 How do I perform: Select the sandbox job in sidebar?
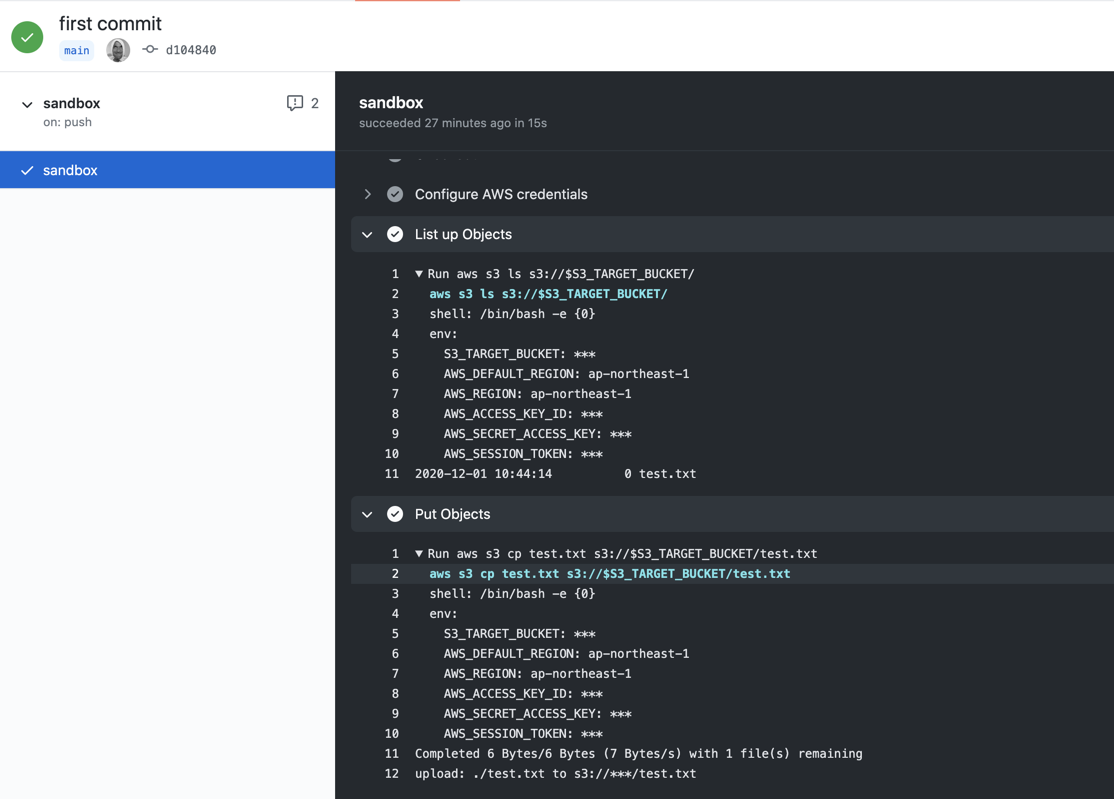point(168,170)
